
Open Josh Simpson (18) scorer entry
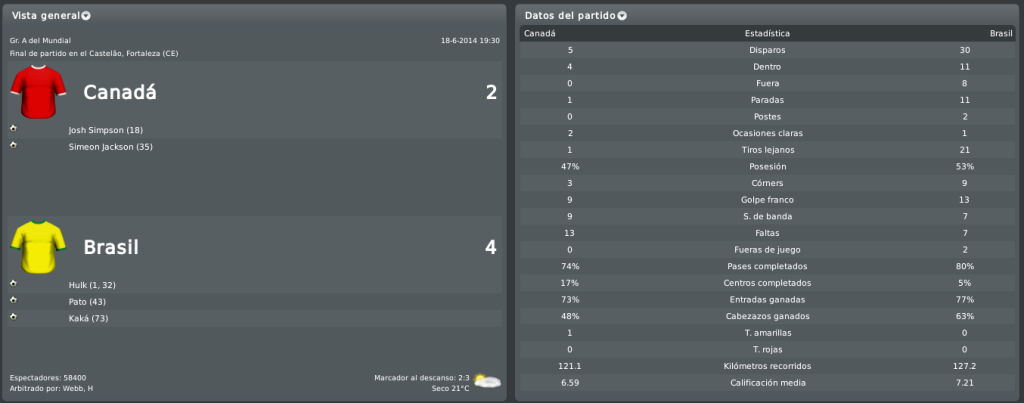106,130
